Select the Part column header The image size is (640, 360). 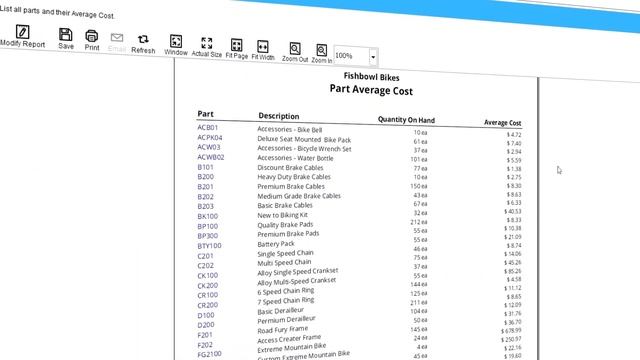[205, 114]
